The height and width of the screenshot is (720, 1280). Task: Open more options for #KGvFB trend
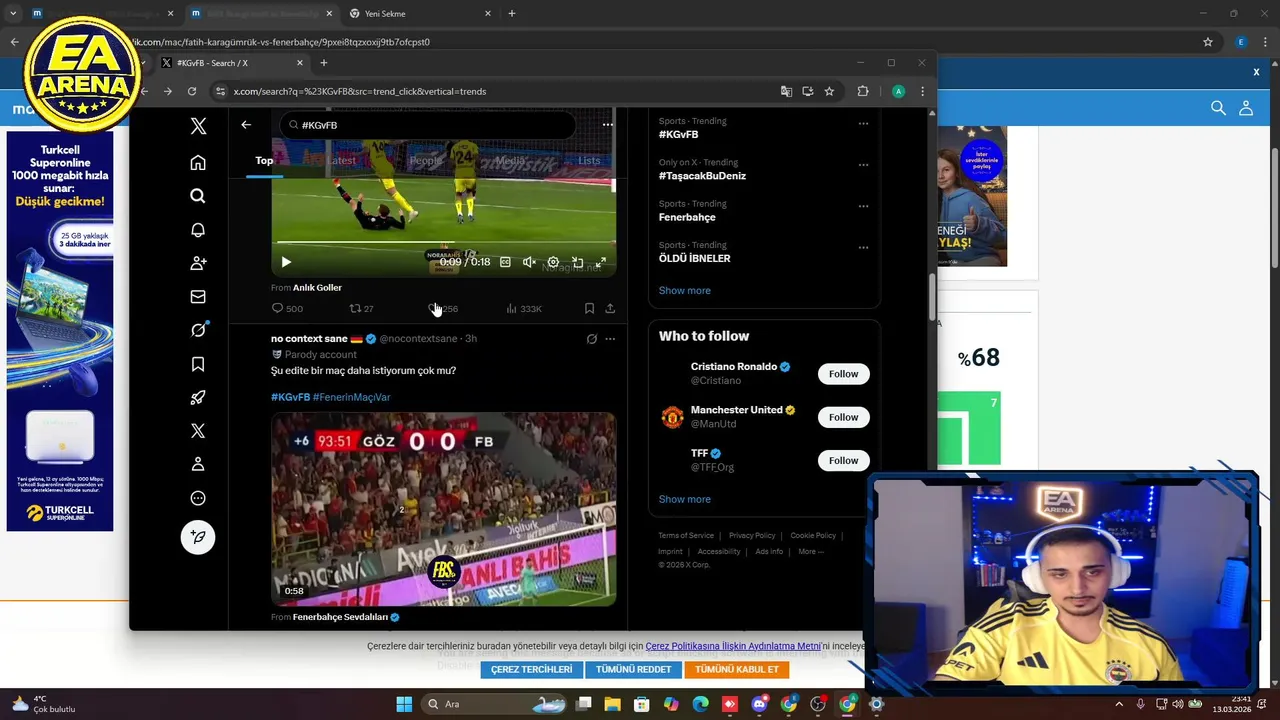[x=863, y=124]
